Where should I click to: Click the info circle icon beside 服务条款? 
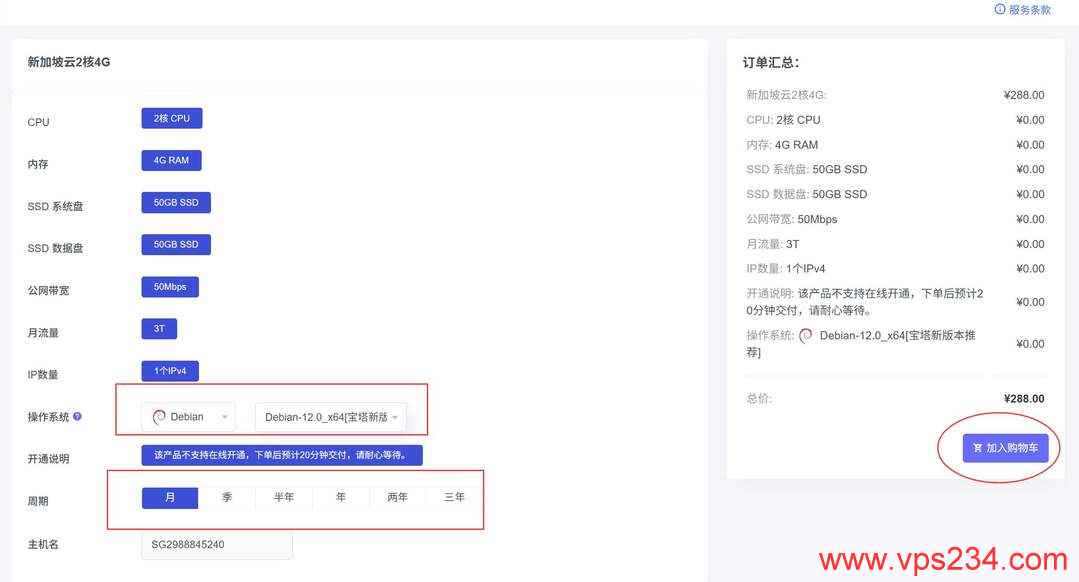coord(999,9)
